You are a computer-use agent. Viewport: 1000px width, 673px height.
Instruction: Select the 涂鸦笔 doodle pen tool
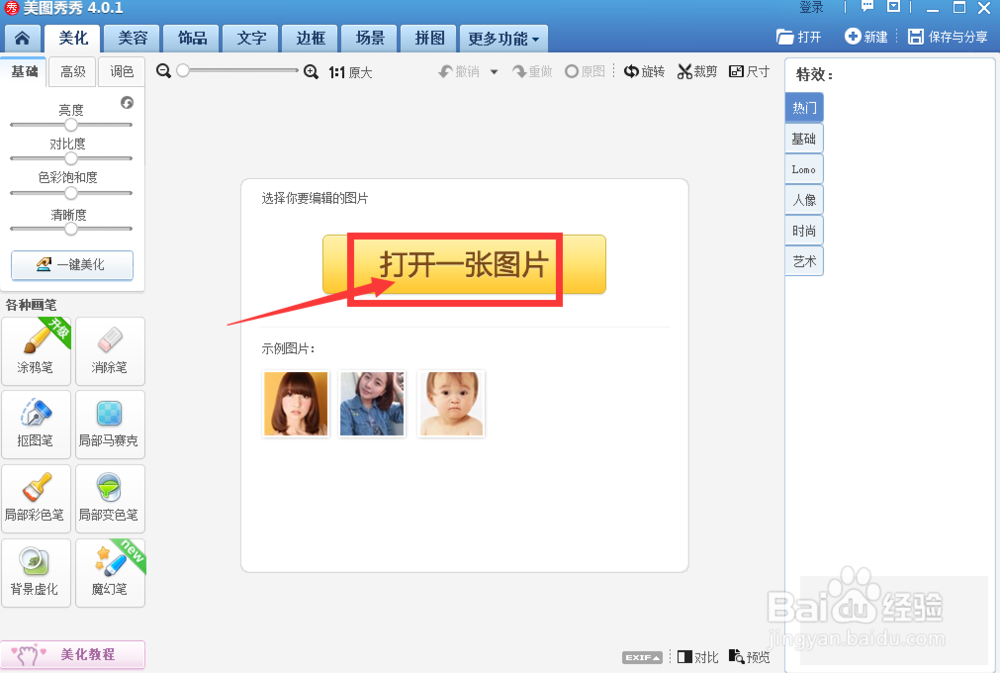(x=36, y=351)
